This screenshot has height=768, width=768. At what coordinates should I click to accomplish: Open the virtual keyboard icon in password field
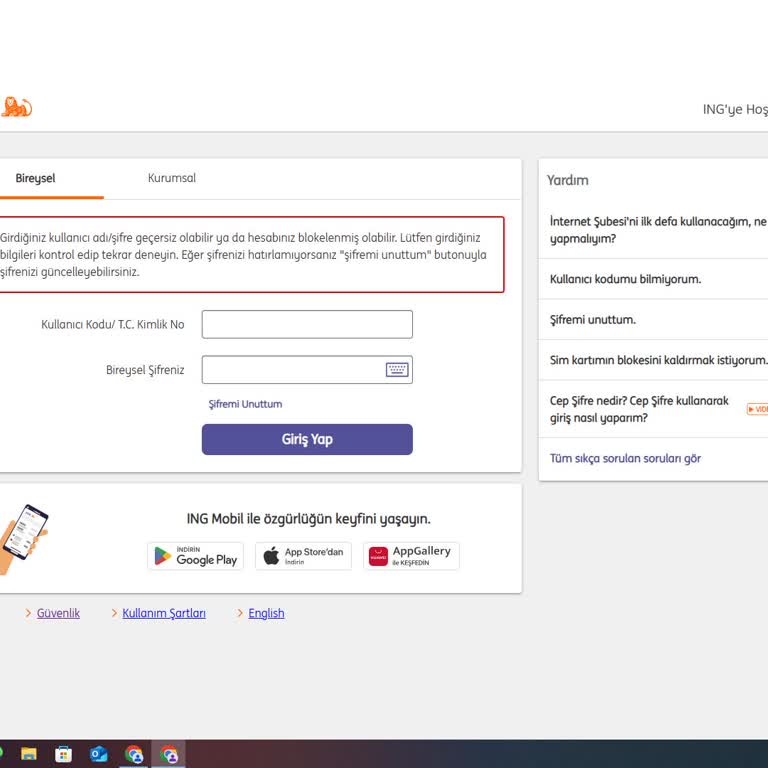(397, 369)
